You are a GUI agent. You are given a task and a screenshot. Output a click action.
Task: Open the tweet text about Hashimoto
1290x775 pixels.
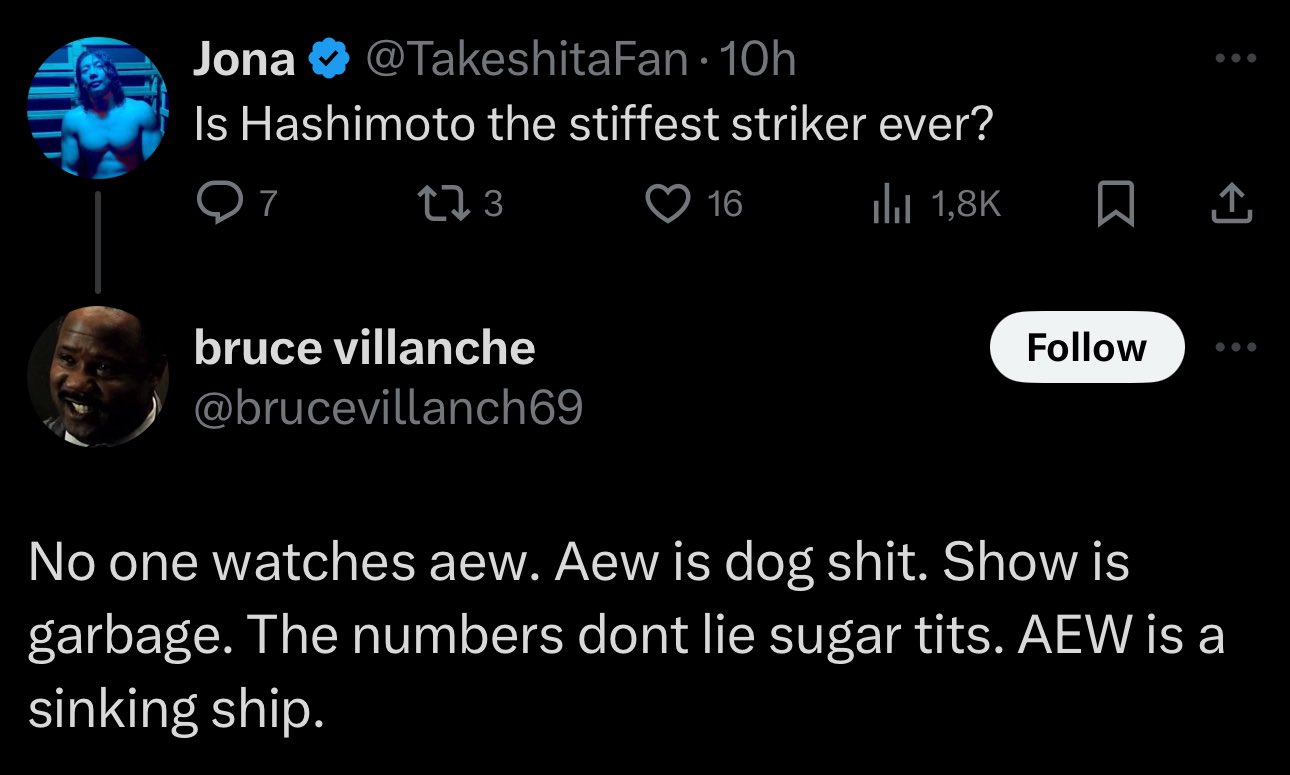point(590,125)
